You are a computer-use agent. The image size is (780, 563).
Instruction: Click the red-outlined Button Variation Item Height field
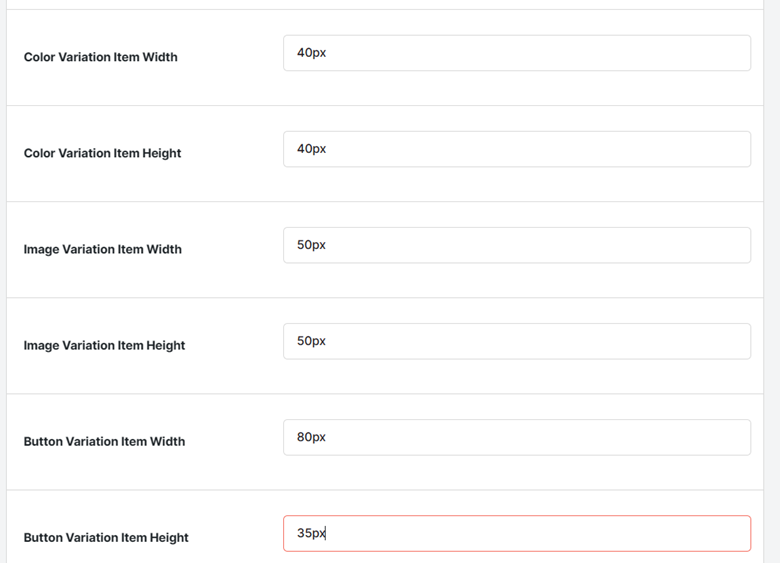click(x=517, y=533)
